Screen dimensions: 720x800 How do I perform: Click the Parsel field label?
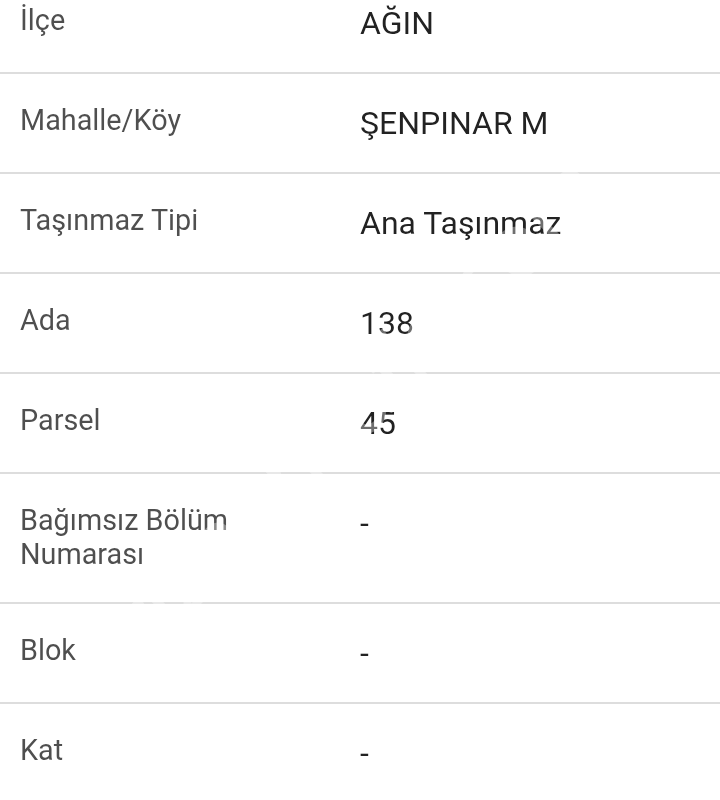pos(60,420)
